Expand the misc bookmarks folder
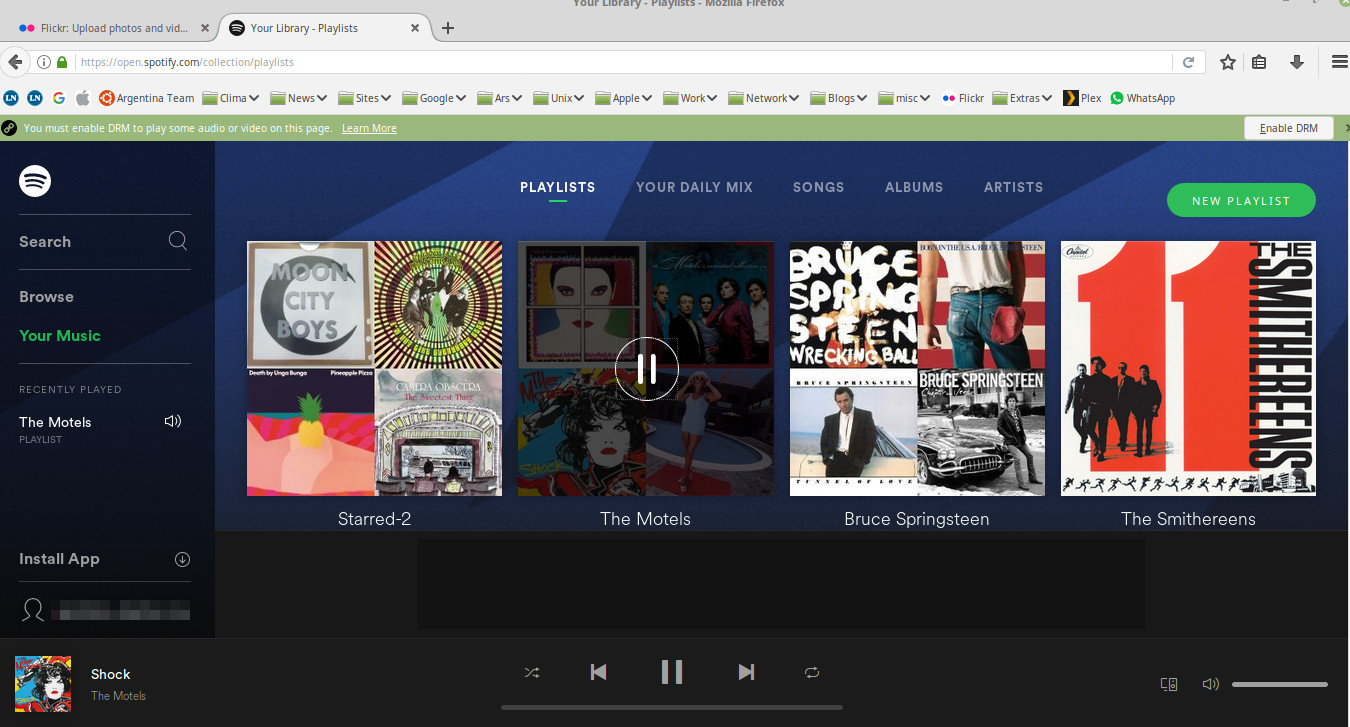The height and width of the screenshot is (727, 1350). 905,98
